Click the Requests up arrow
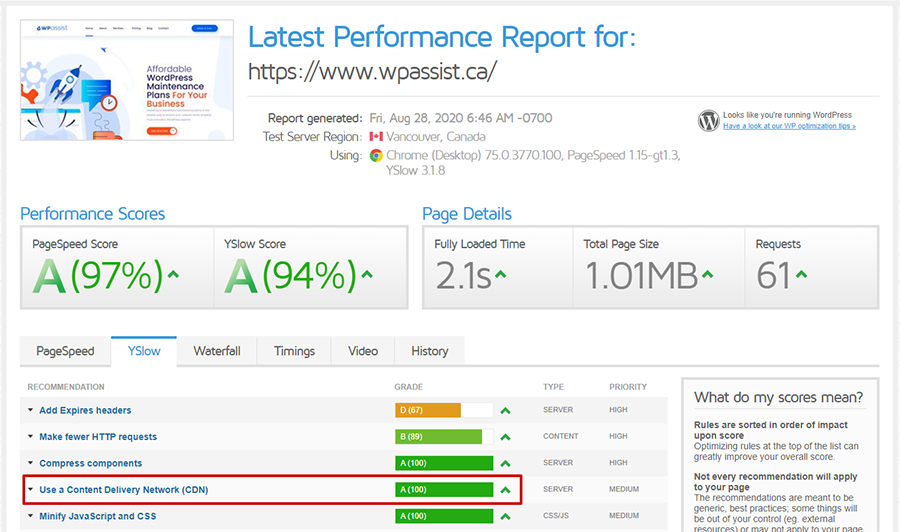This screenshot has height=532, width=900. [x=801, y=274]
